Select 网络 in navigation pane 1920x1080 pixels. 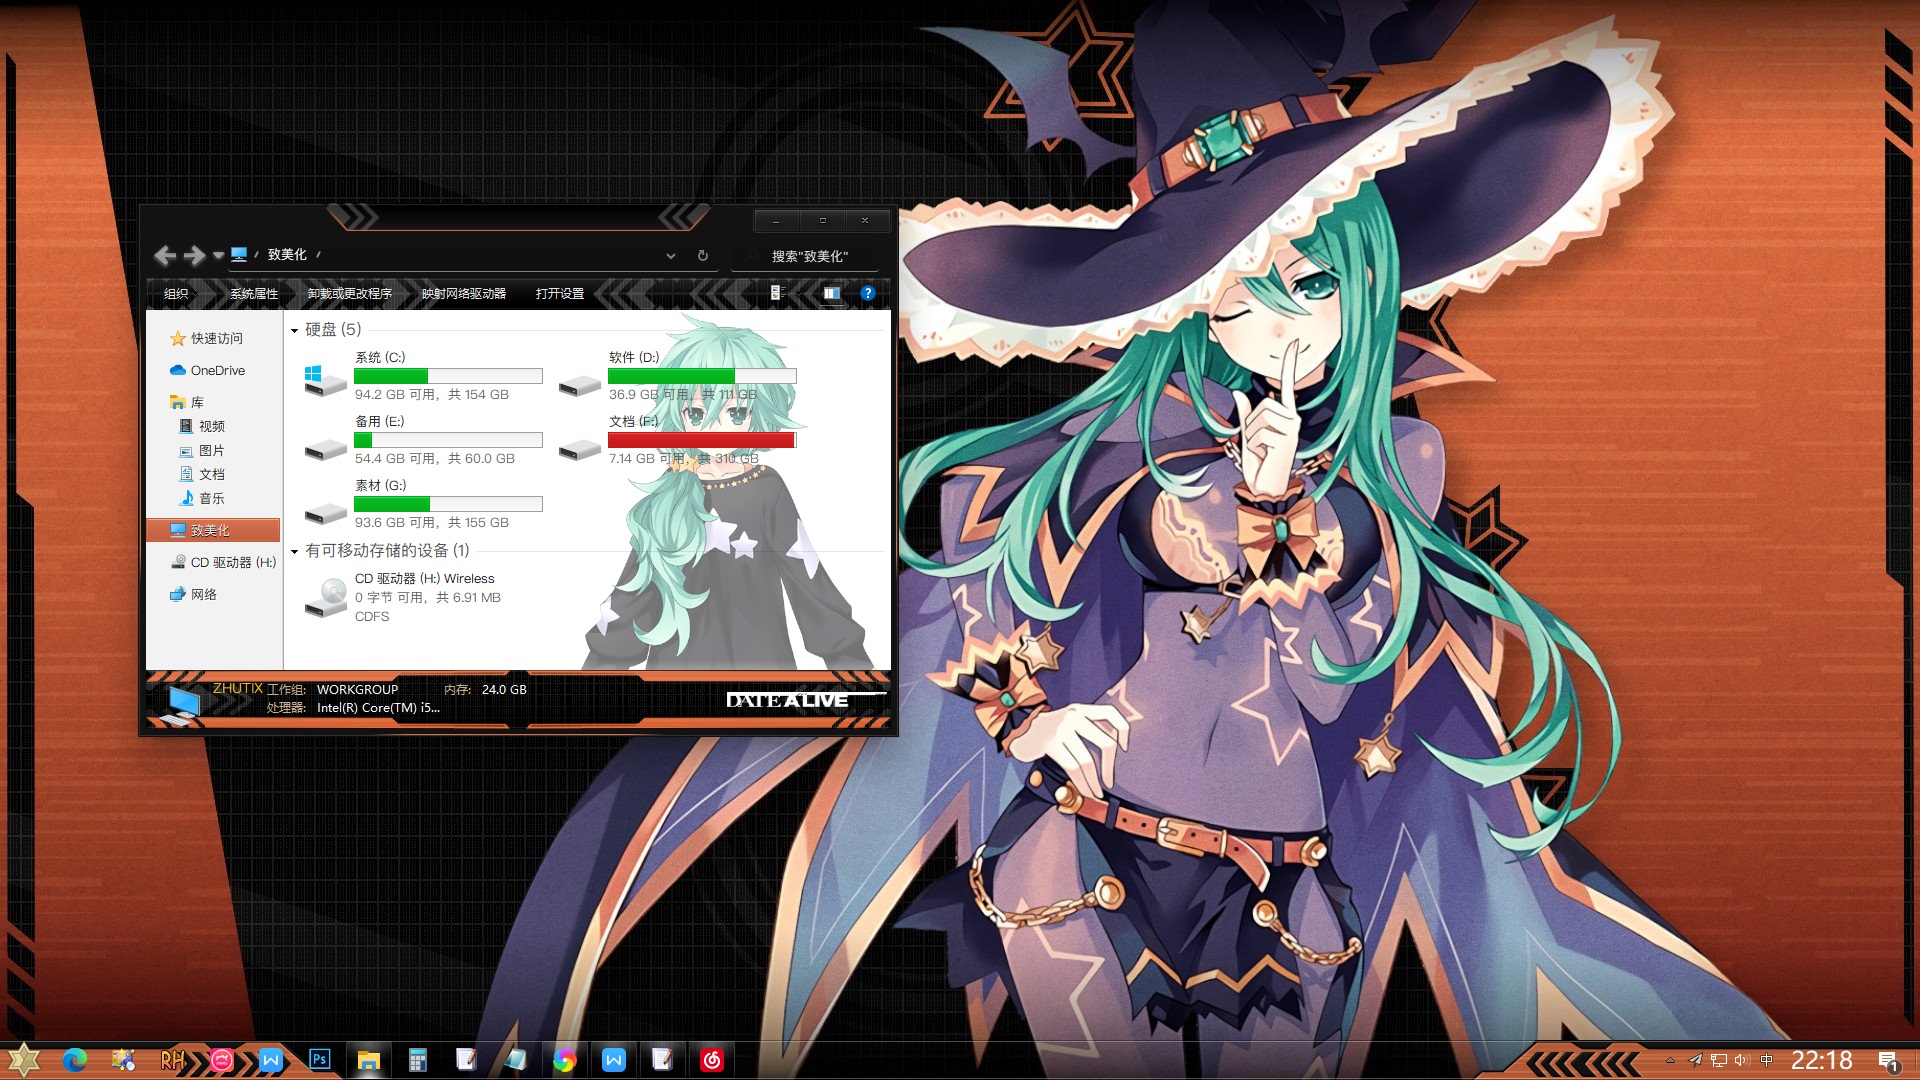[194, 594]
